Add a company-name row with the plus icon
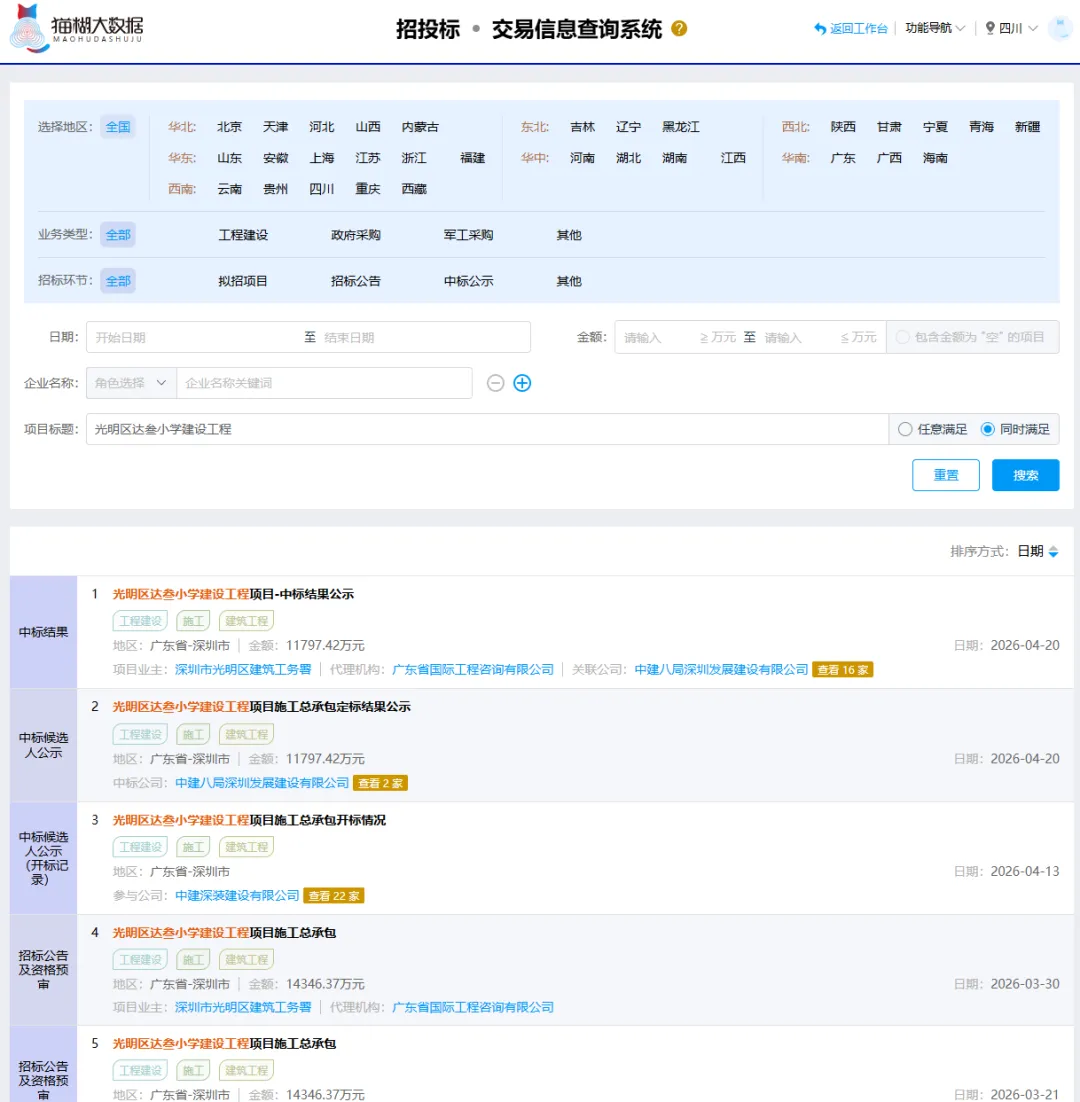This screenshot has height=1102, width=1080. [x=522, y=383]
